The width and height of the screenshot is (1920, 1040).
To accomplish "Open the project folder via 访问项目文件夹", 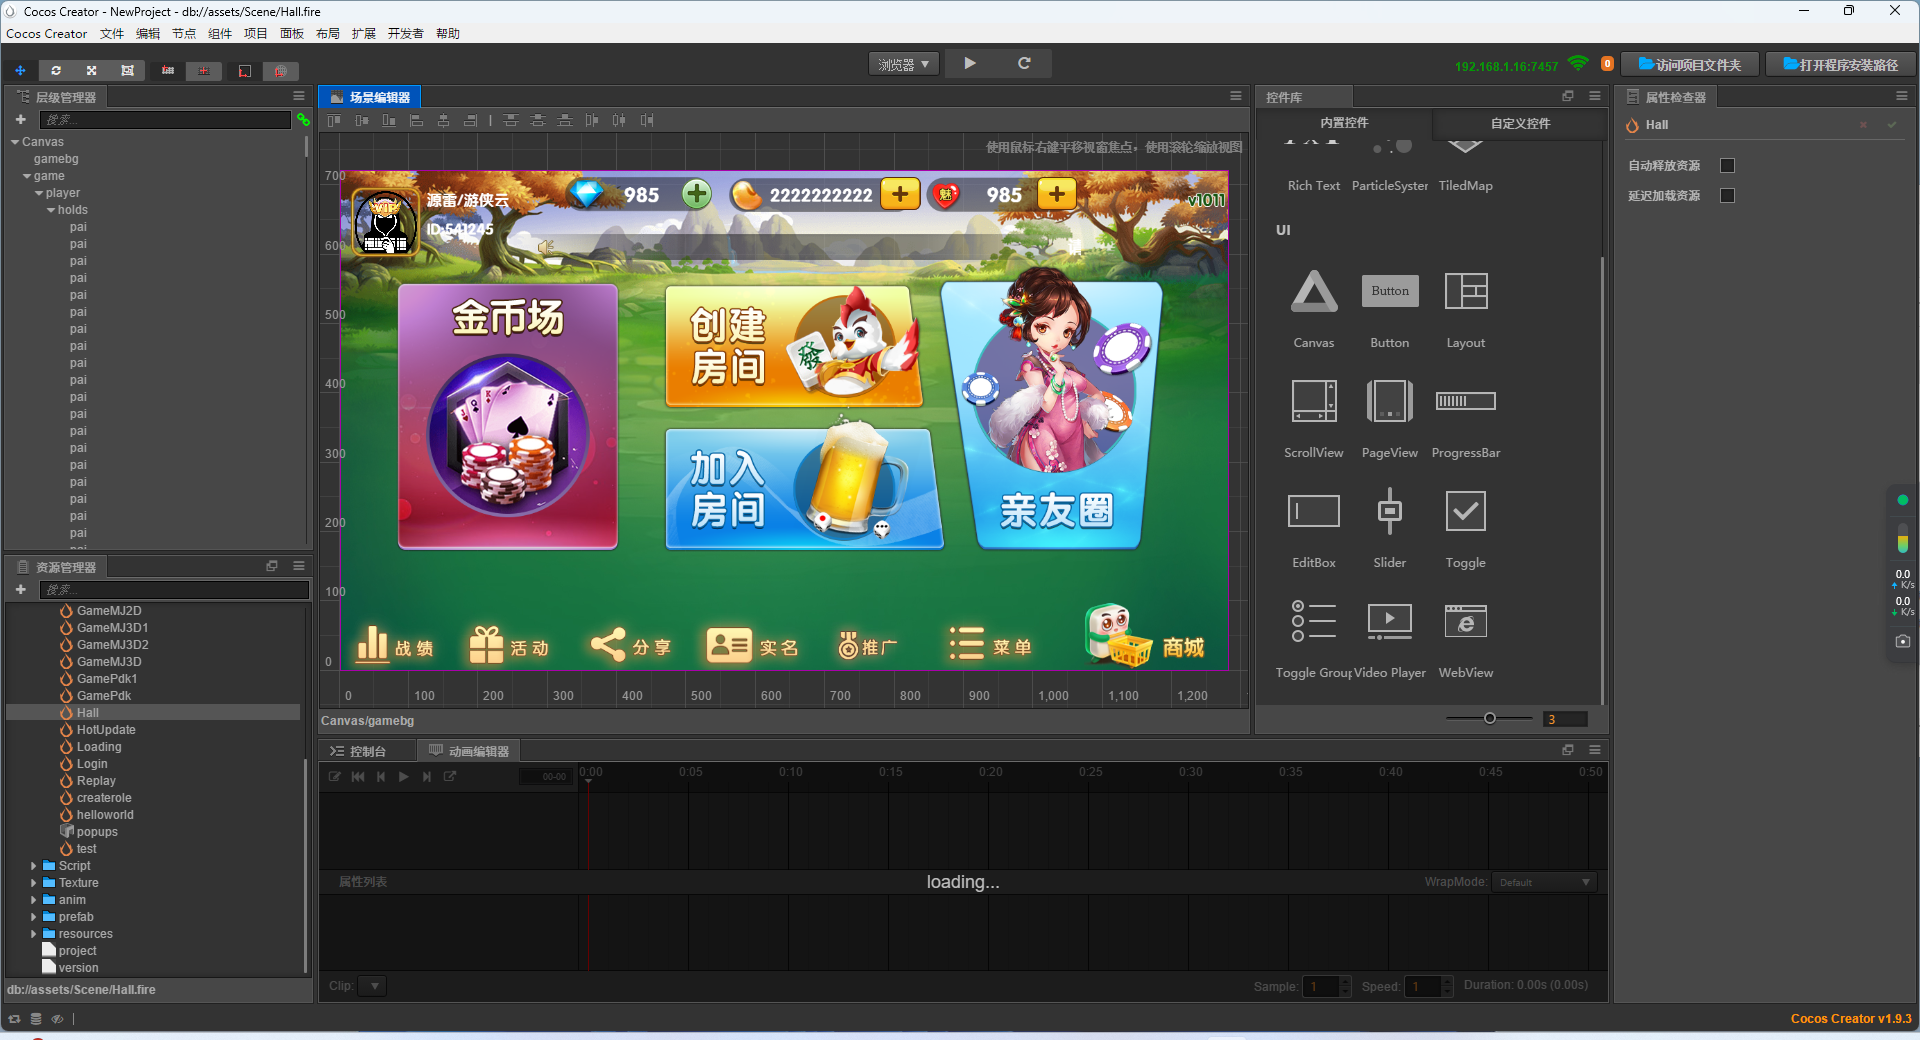I will [x=1688, y=63].
